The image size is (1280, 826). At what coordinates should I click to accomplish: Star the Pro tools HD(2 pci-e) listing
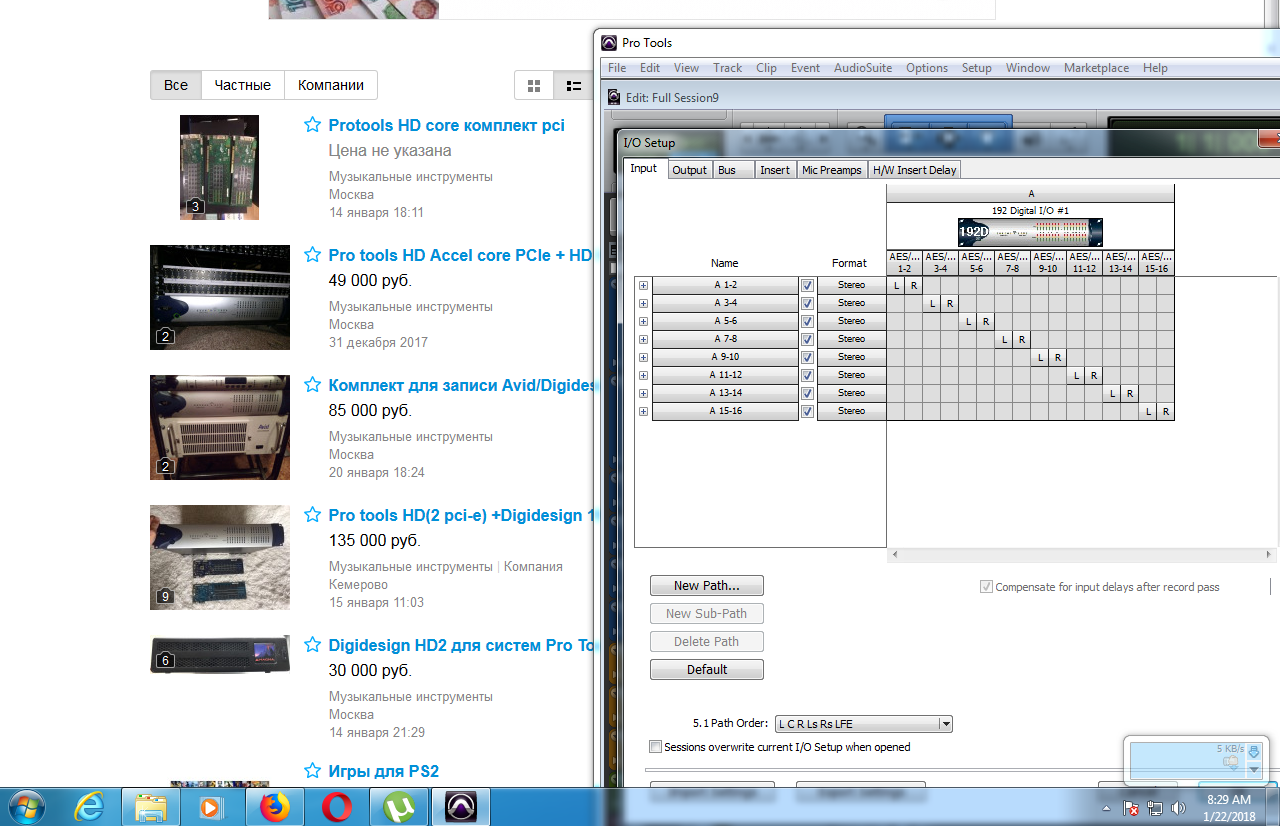point(312,515)
